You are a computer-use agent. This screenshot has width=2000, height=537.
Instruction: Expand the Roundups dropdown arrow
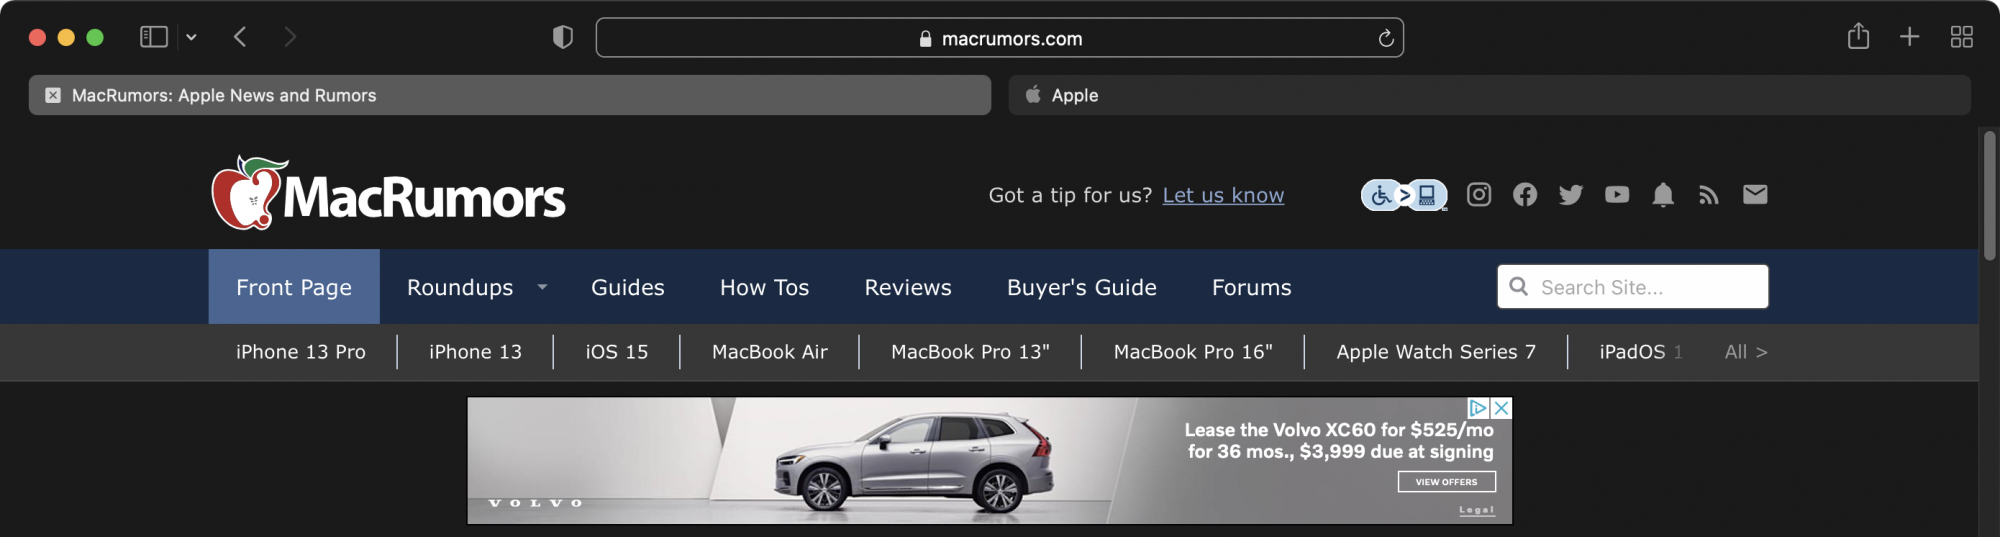point(542,287)
